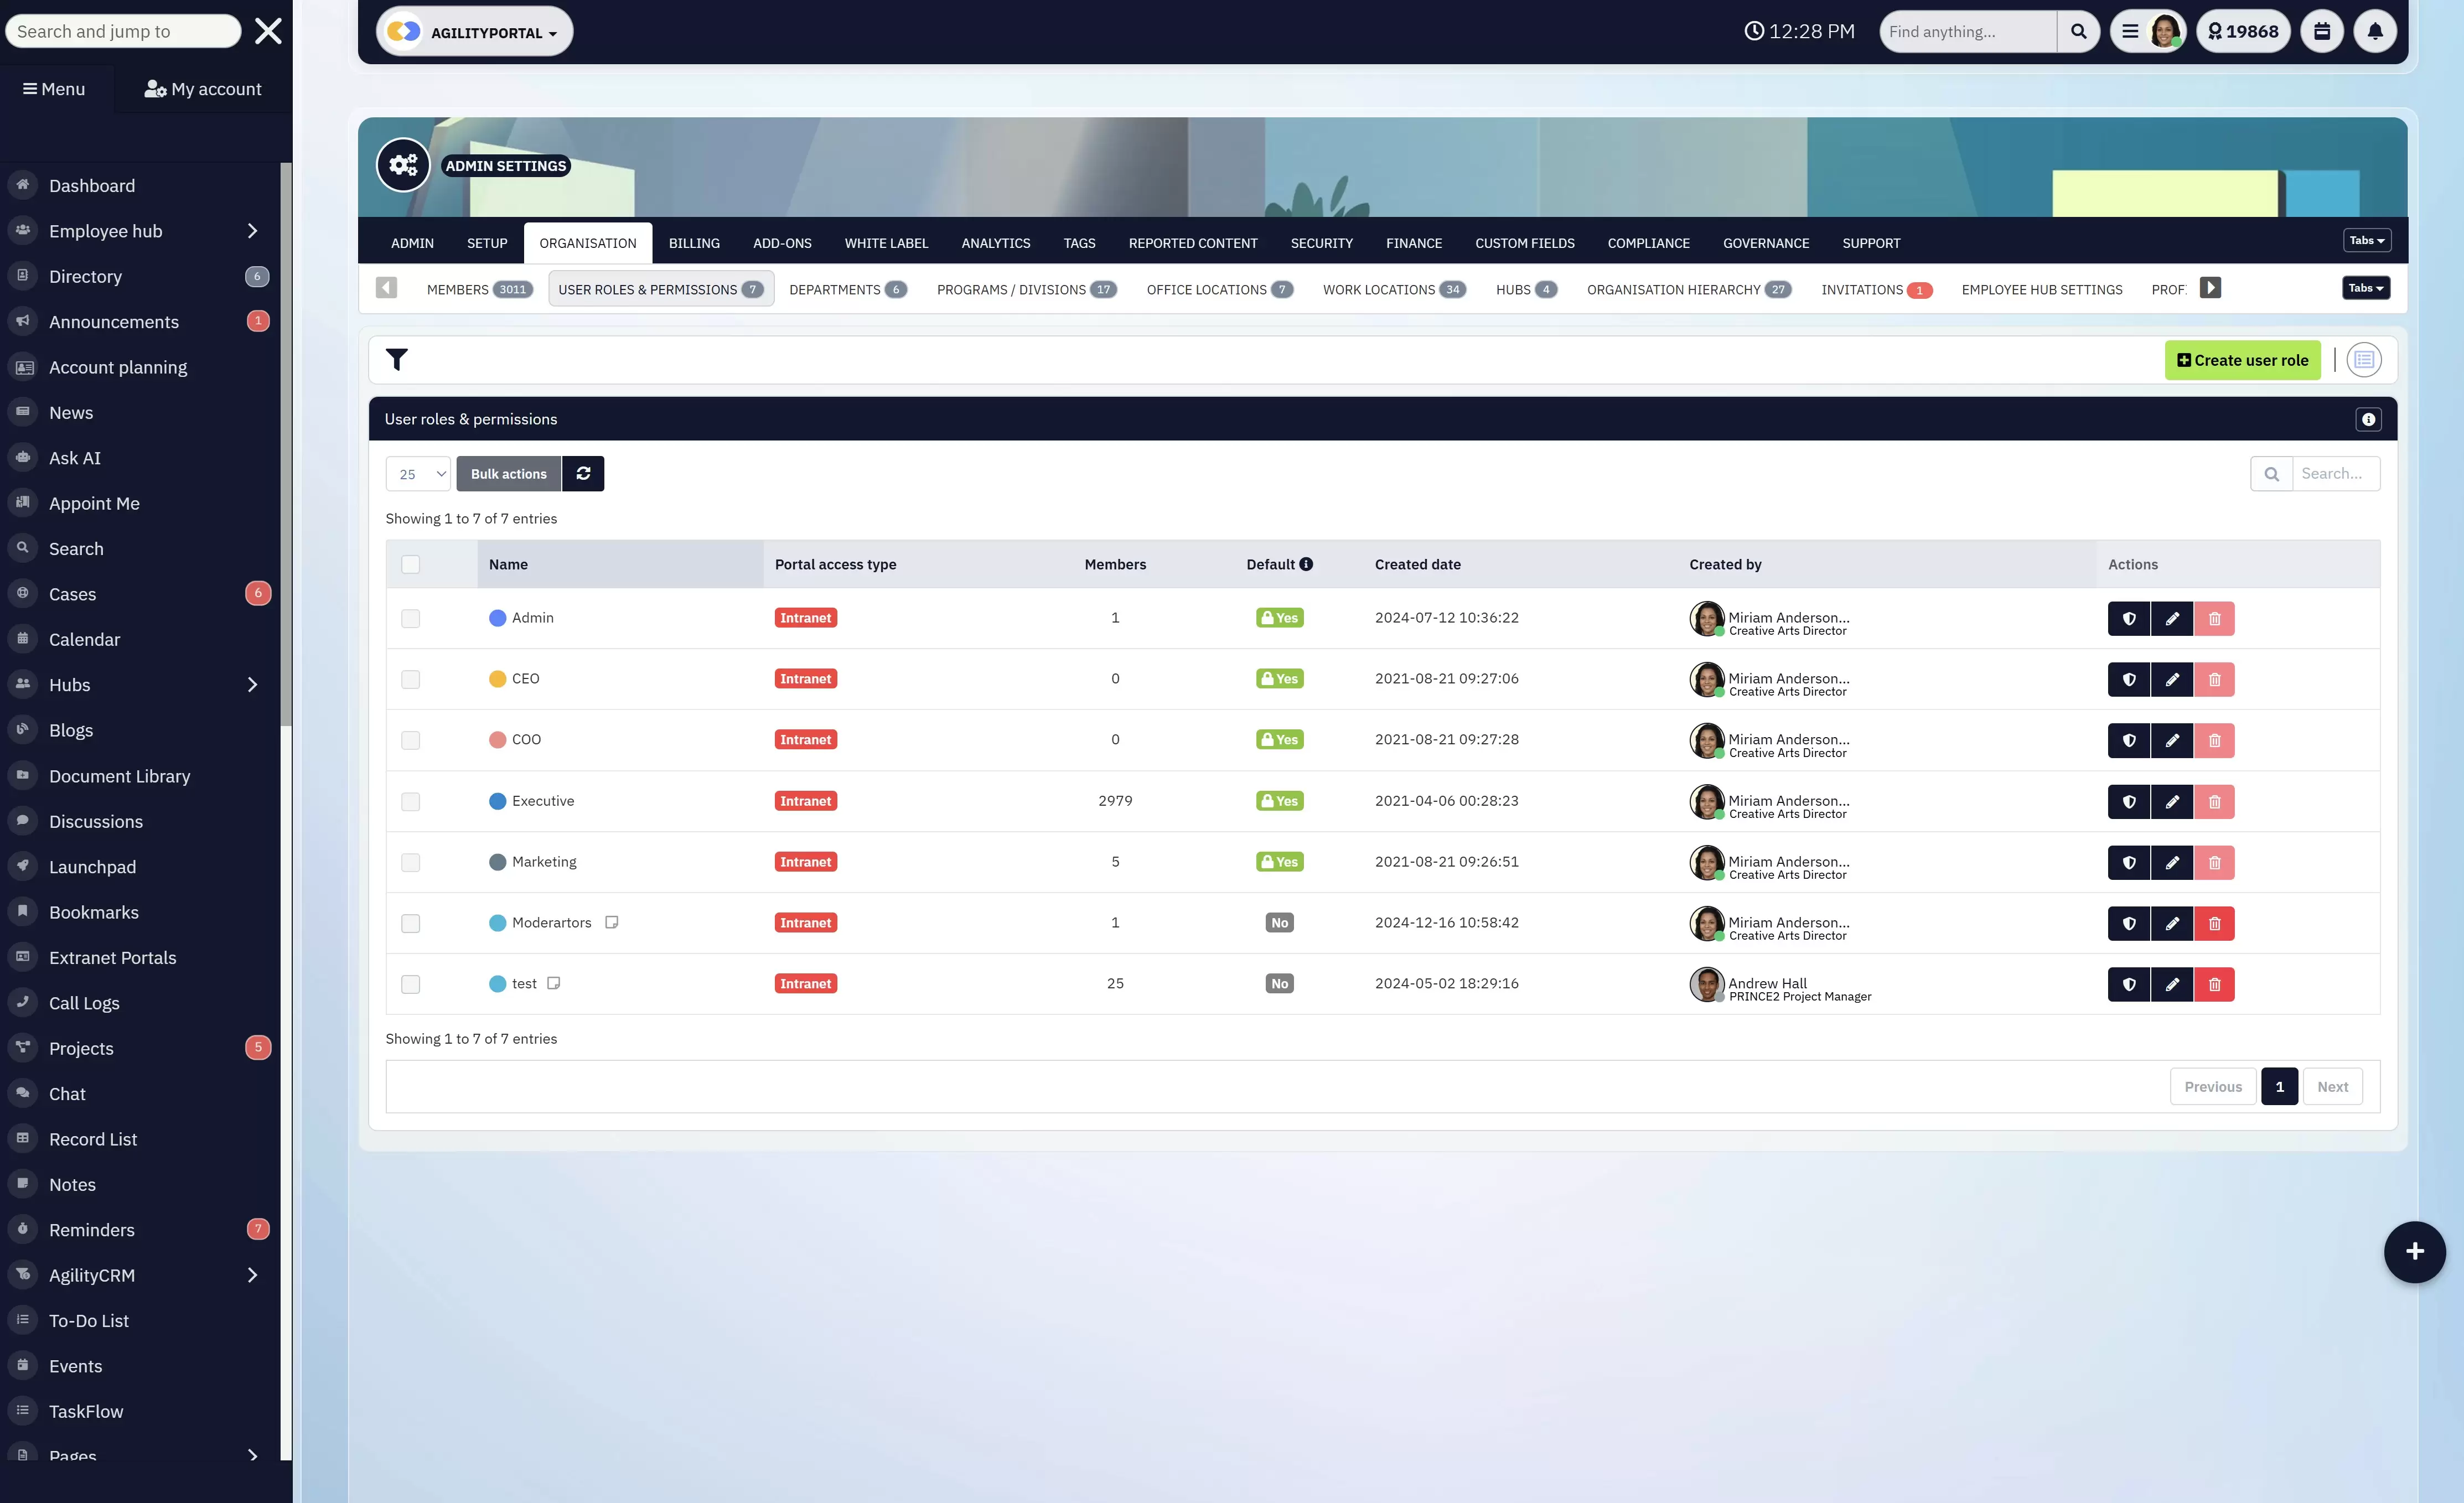
Task: Click the floating plus button
Action: (x=2414, y=1252)
